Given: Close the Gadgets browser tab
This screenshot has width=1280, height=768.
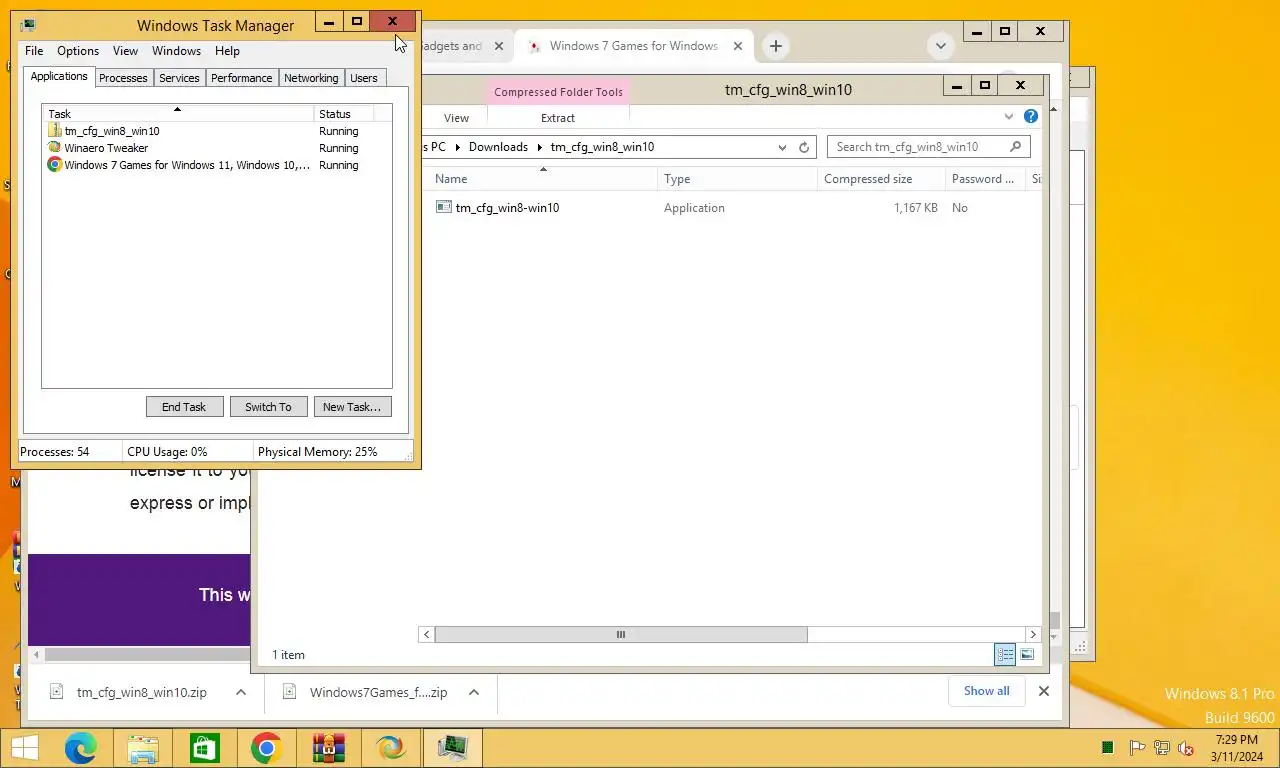Looking at the screenshot, I should click(x=497, y=46).
